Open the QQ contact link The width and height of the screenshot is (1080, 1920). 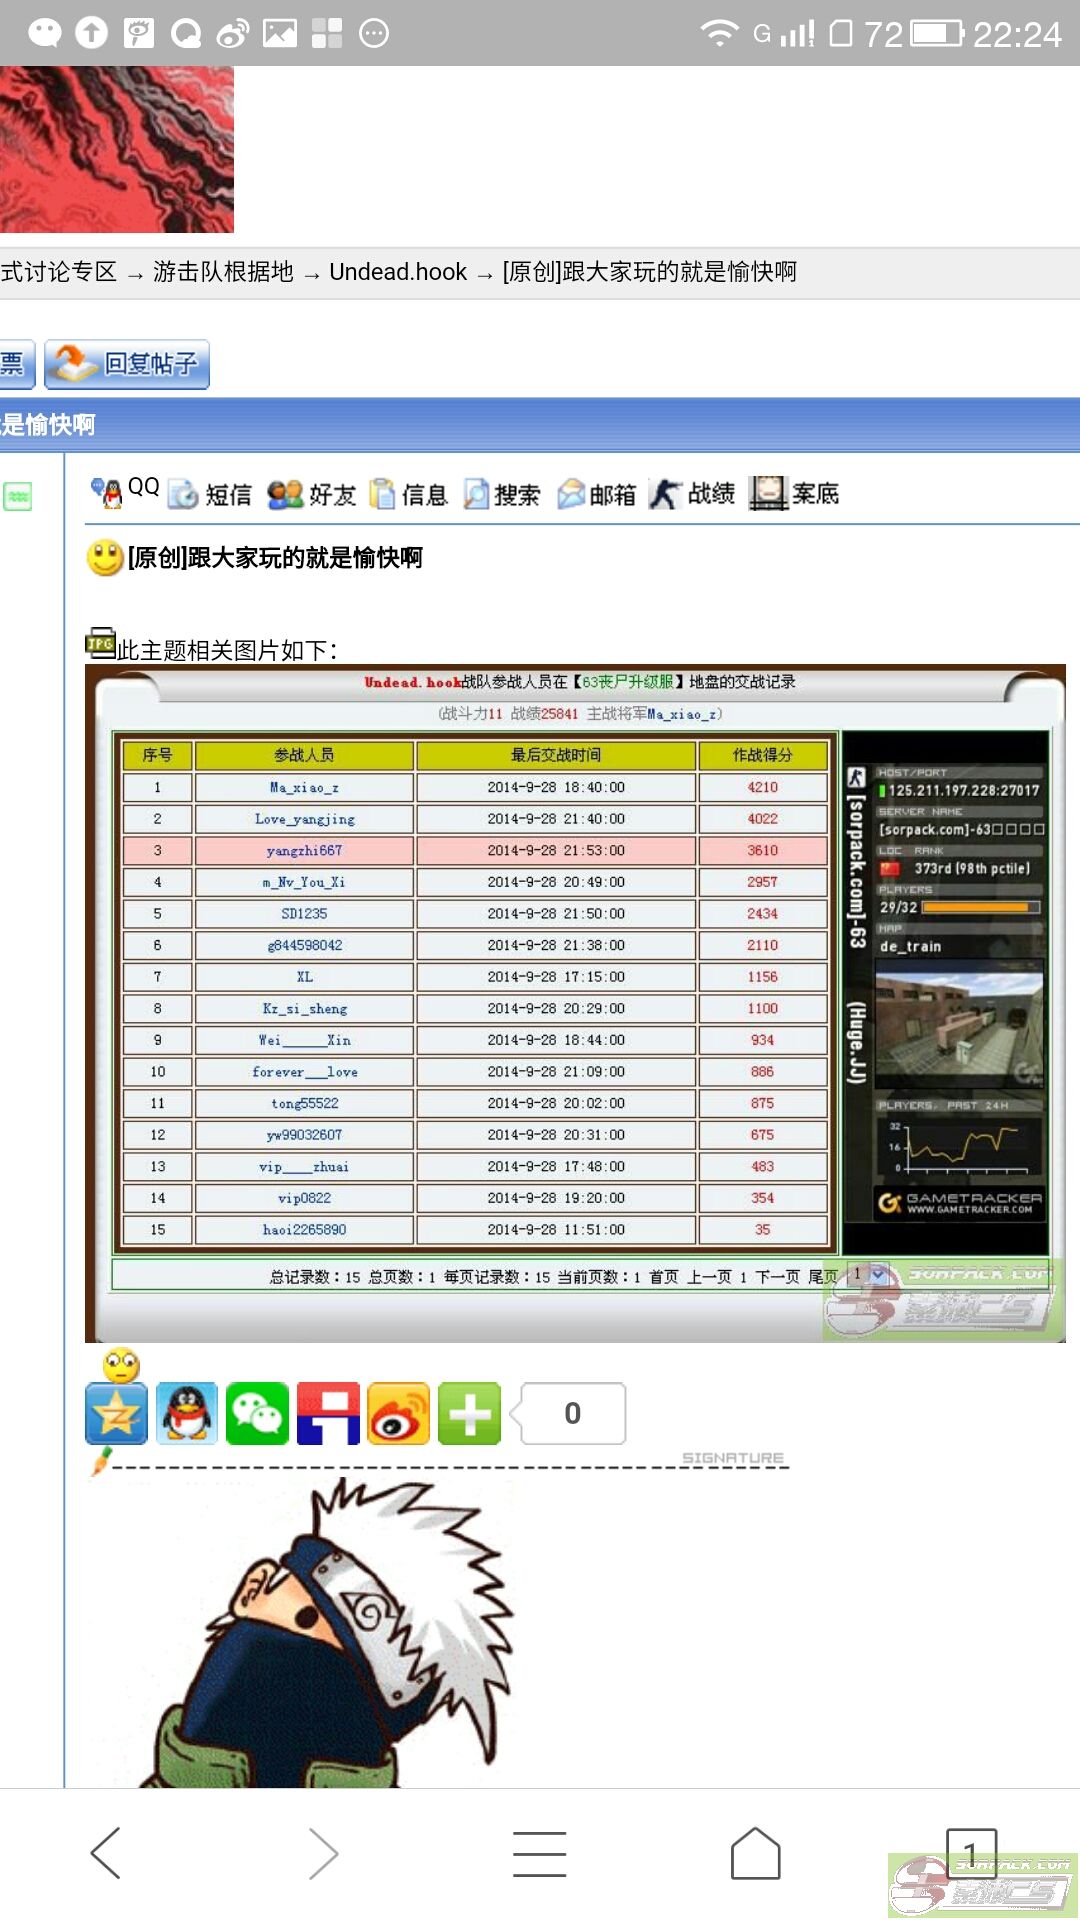tap(125, 491)
